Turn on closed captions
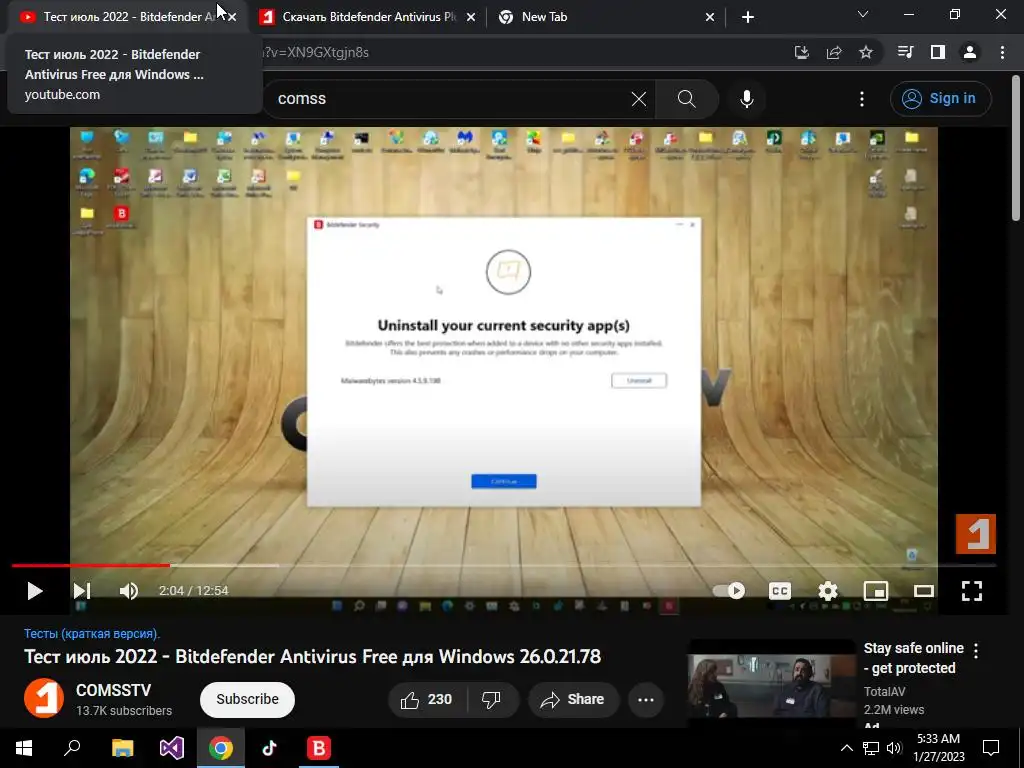Screen dimensions: 1024x768 click(780, 591)
